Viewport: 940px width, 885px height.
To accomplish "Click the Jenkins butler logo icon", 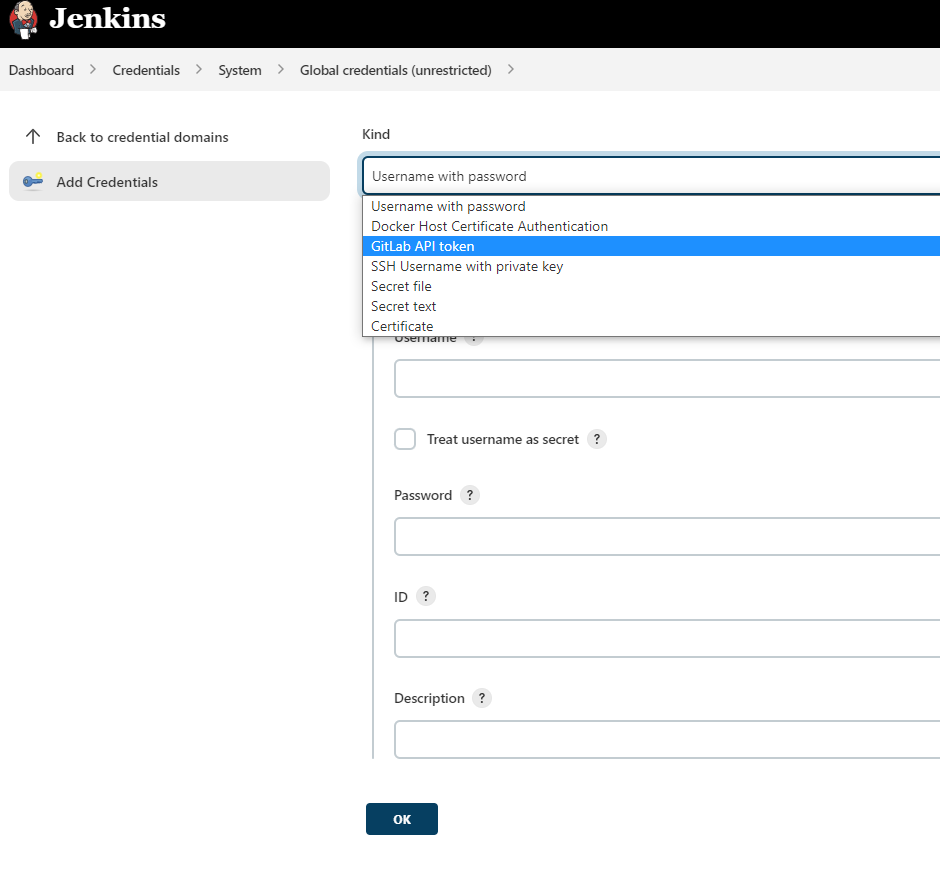I will click(x=23, y=20).
